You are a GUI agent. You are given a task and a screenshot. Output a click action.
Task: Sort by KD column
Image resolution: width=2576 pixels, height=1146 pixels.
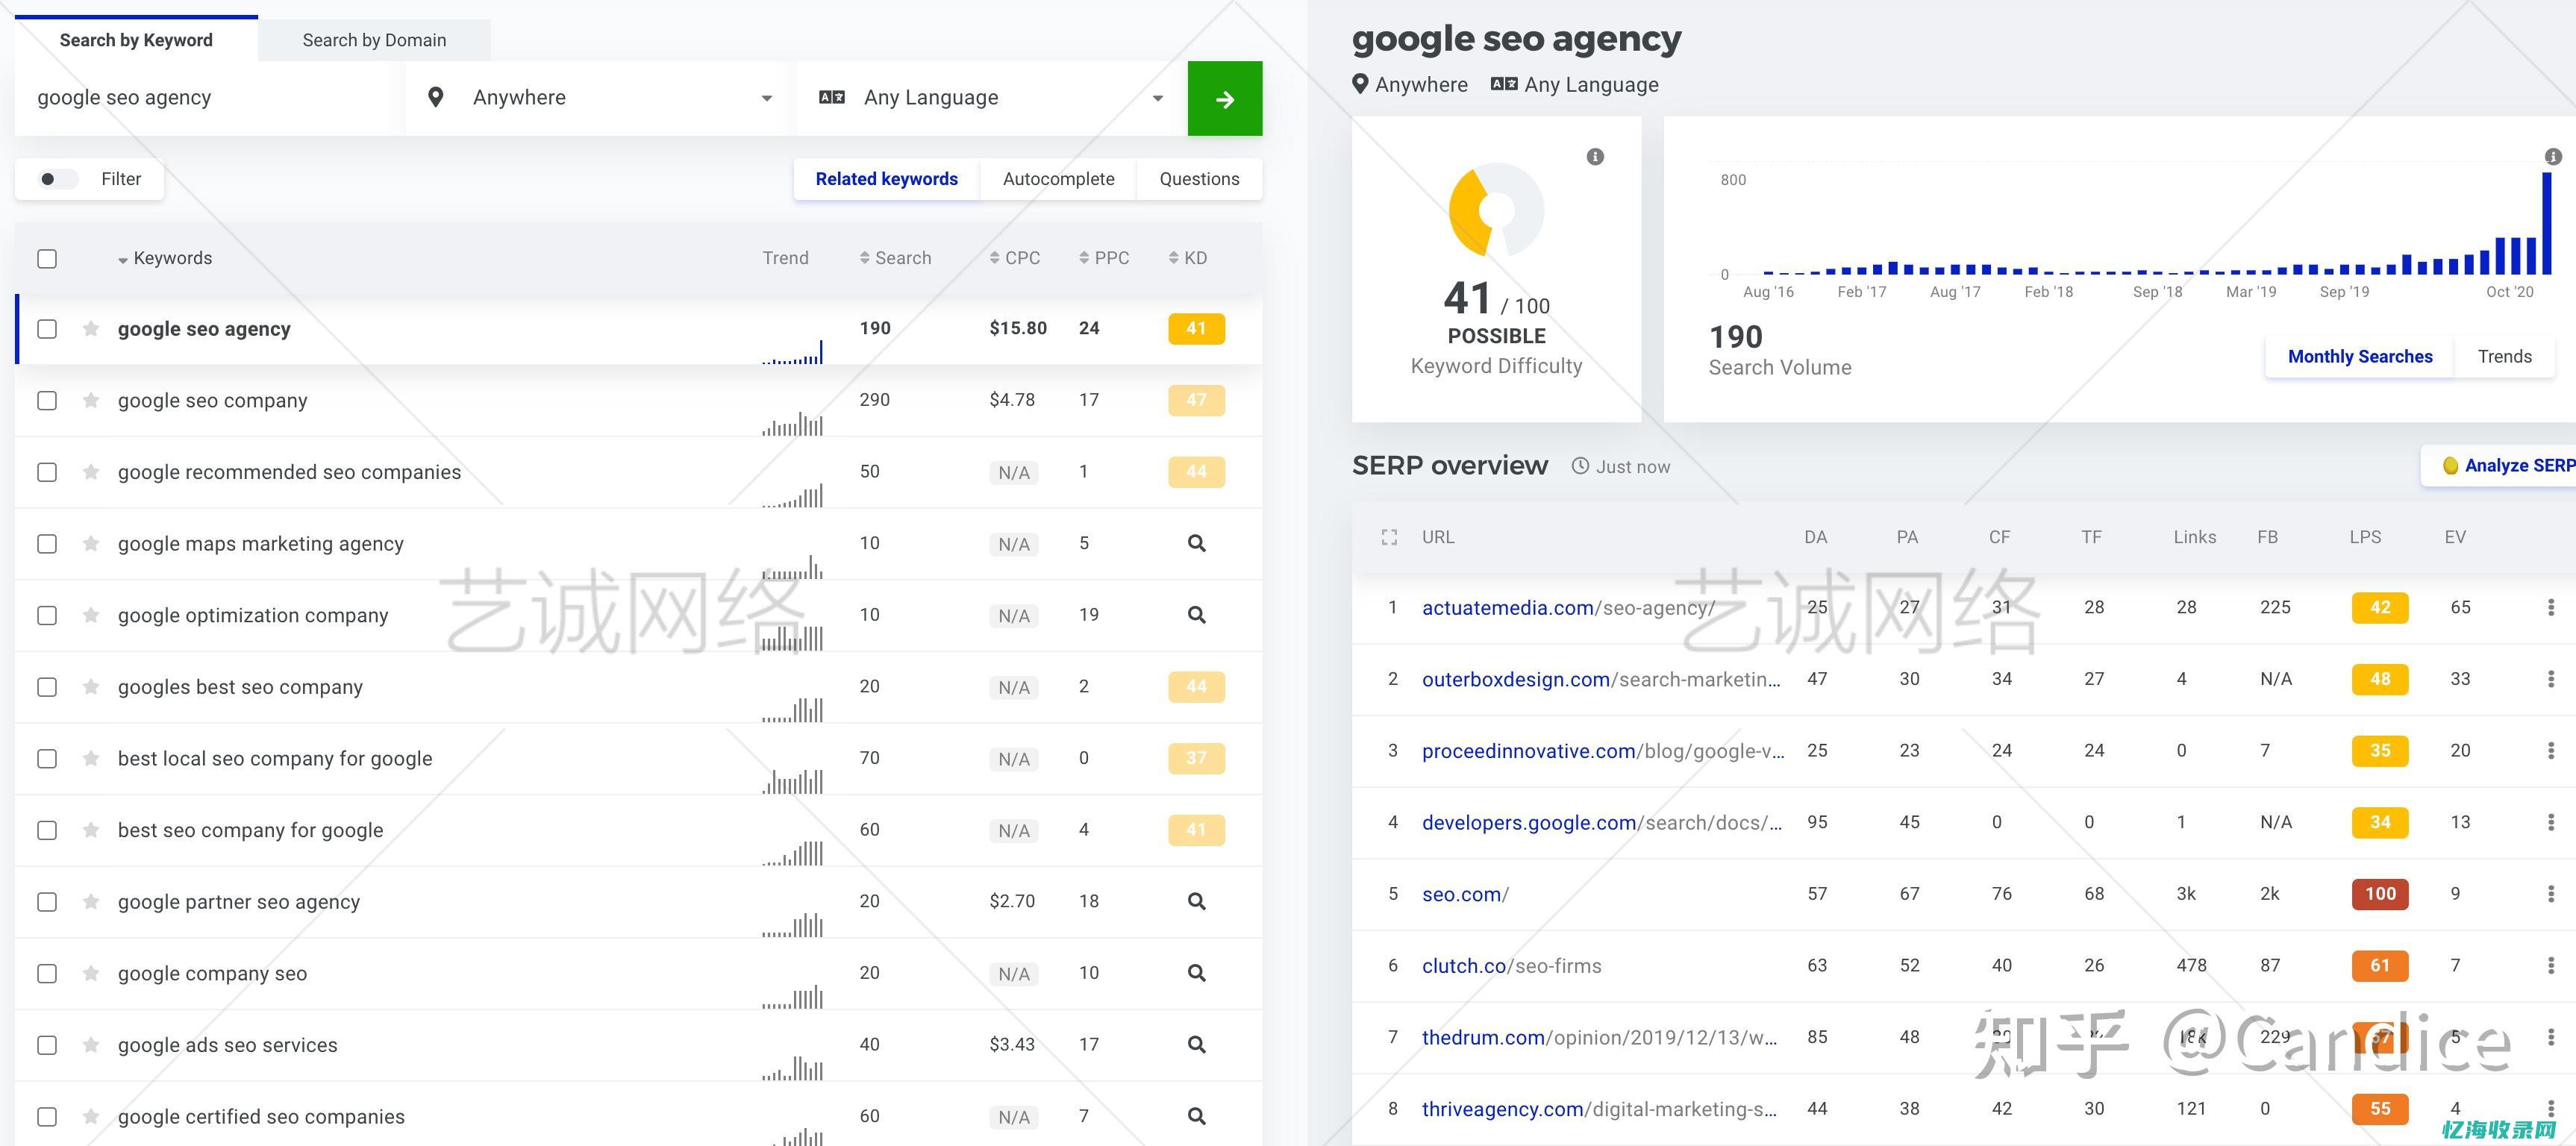tap(1188, 258)
